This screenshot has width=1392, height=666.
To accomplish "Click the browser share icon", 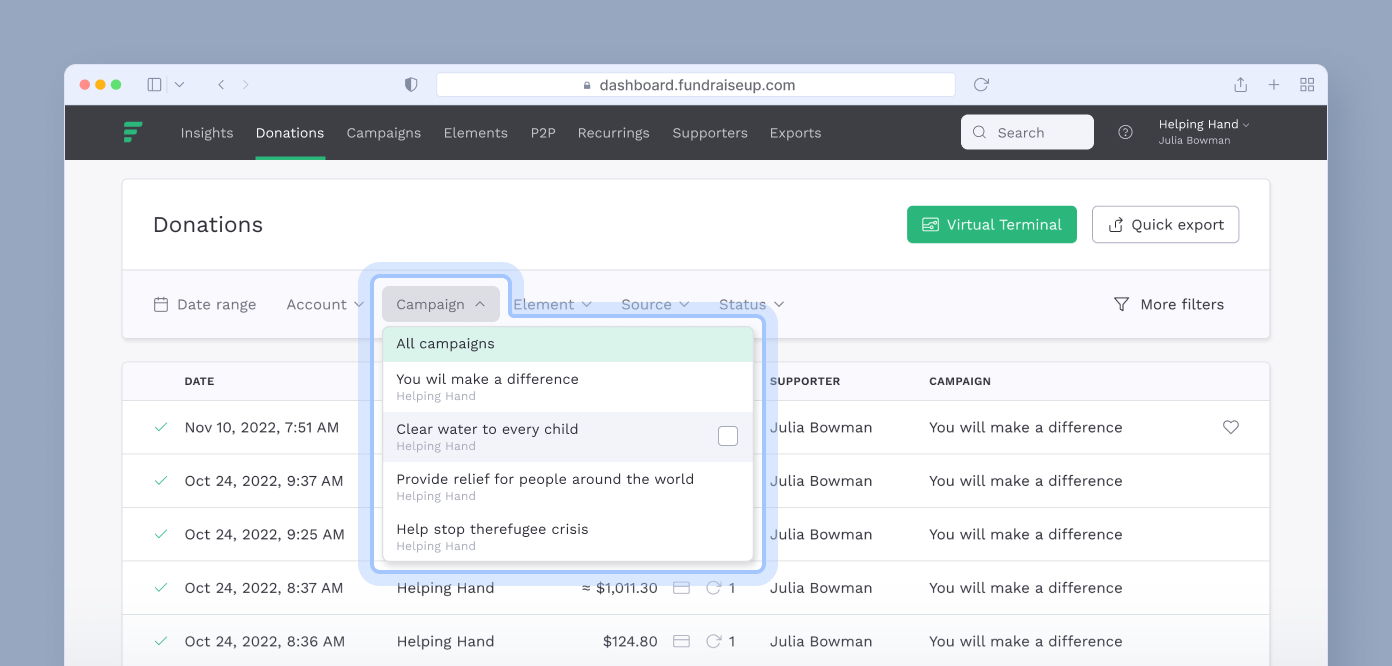I will 1240,85.
